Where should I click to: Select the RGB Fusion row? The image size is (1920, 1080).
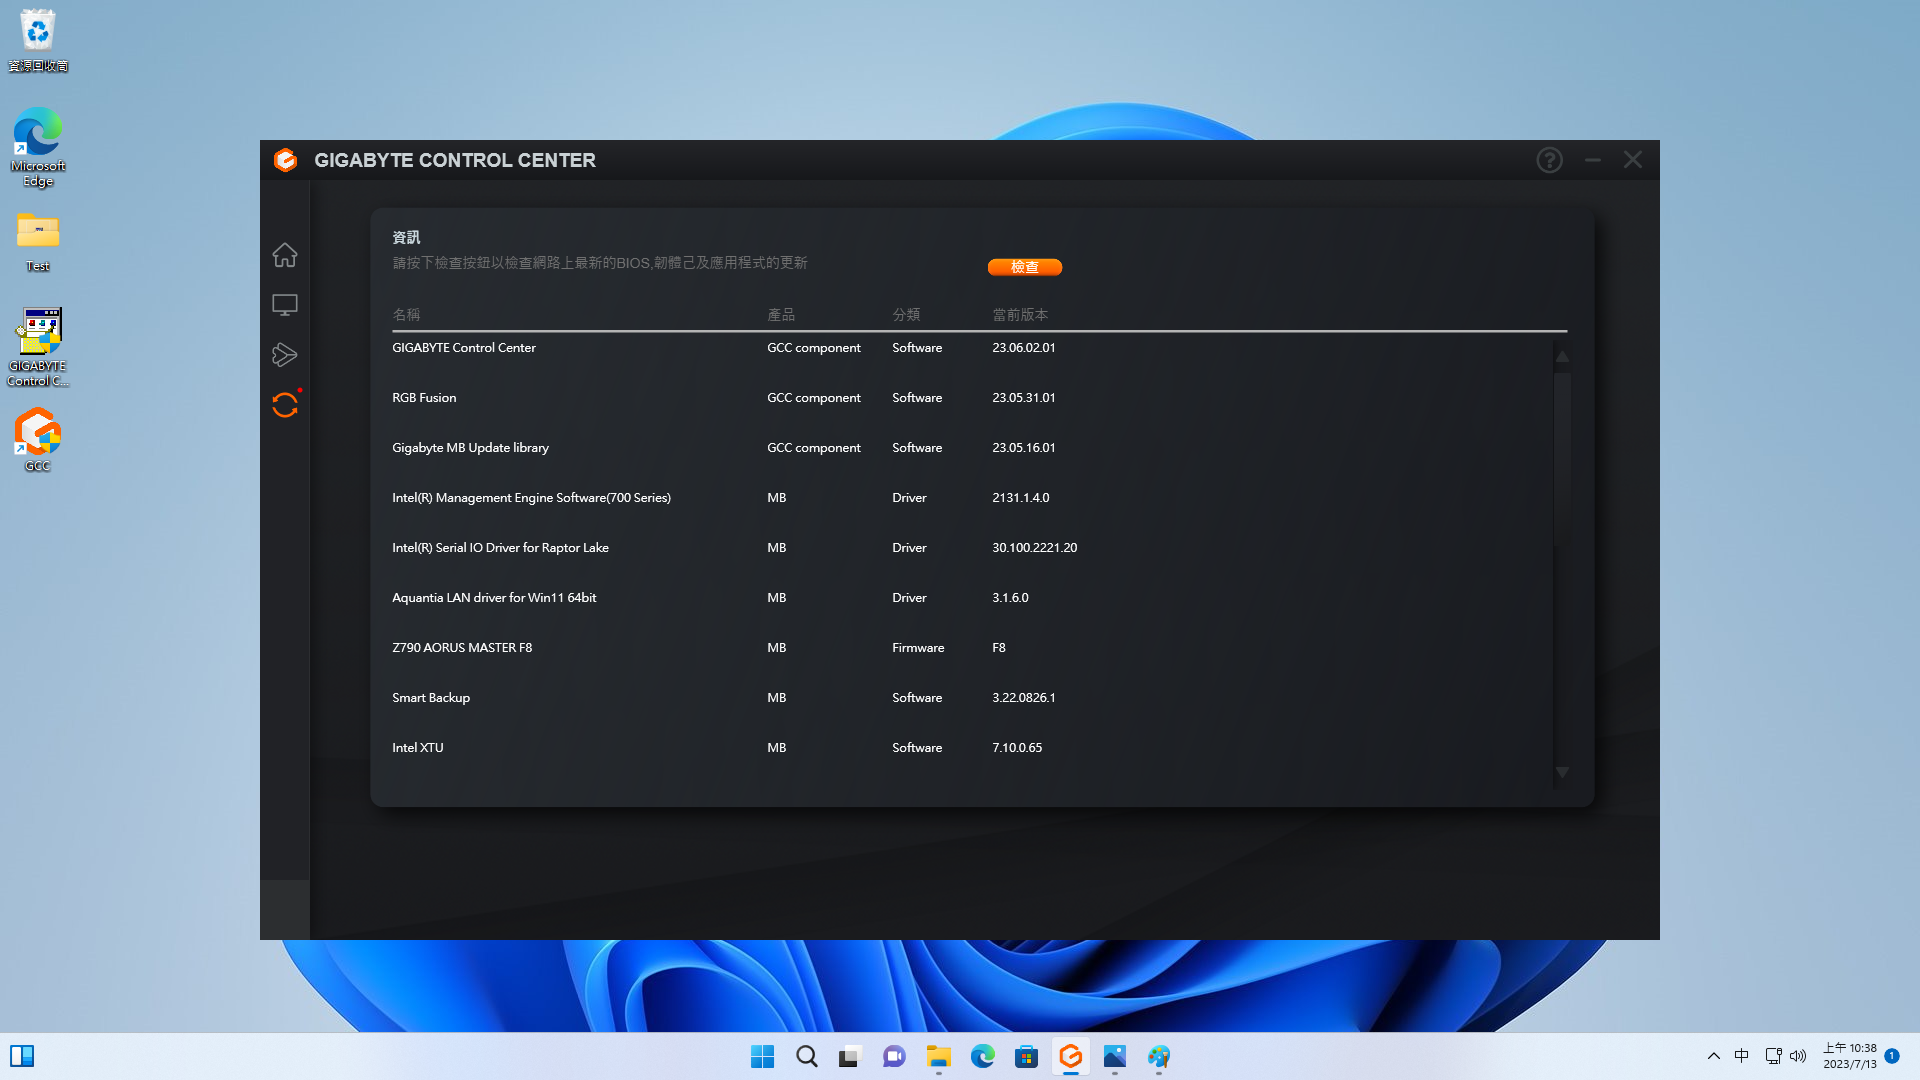tap(972, 398)
